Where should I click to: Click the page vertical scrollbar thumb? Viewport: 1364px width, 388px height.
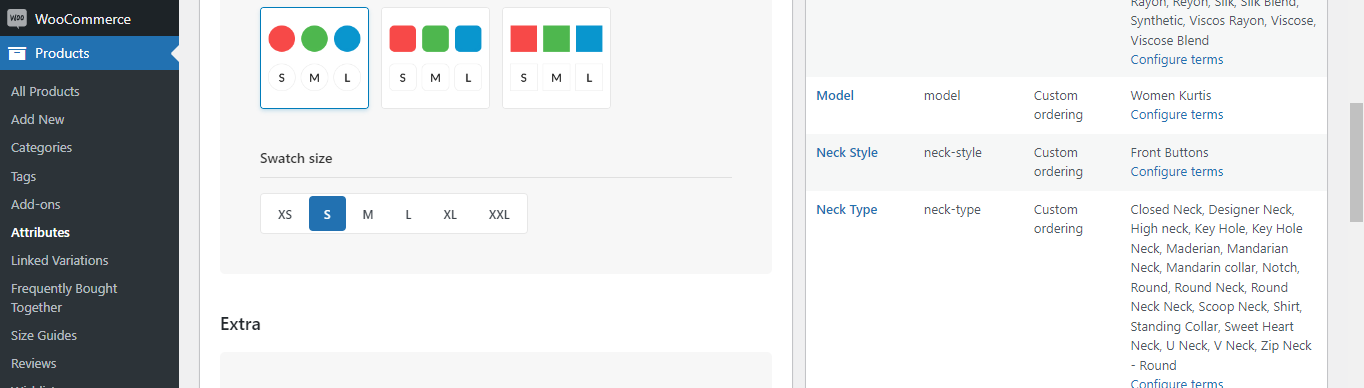point(1356,161)
